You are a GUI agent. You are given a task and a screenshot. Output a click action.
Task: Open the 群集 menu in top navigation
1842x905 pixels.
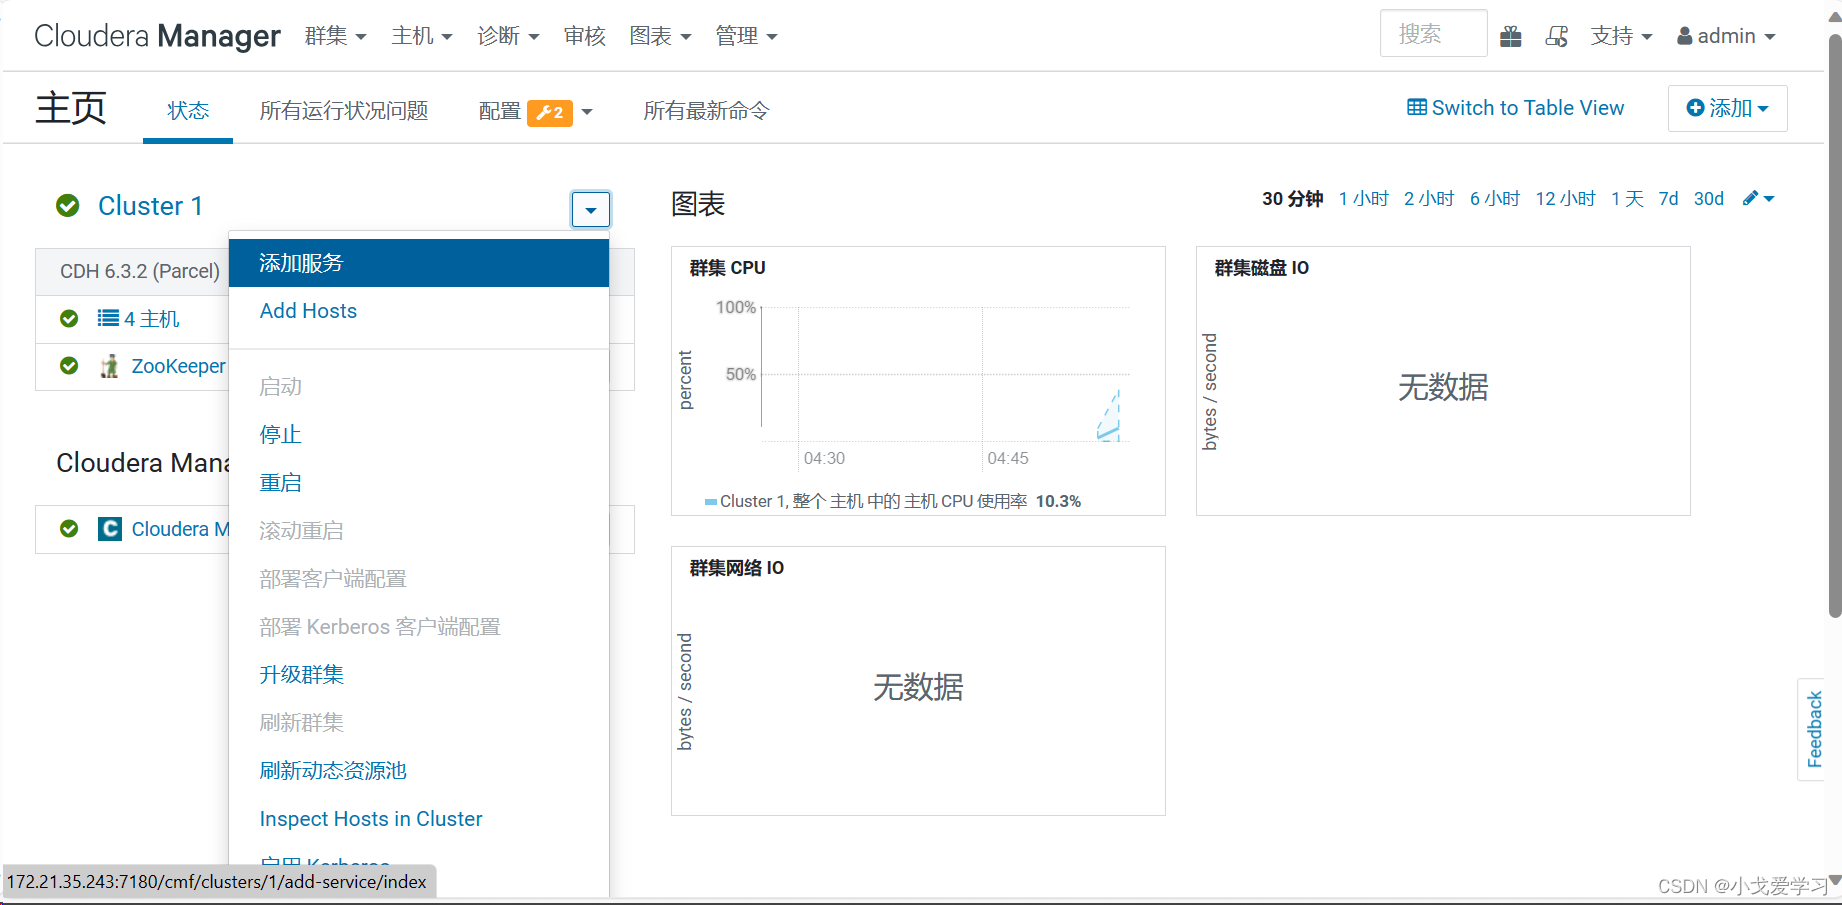[x=336, y=36]
